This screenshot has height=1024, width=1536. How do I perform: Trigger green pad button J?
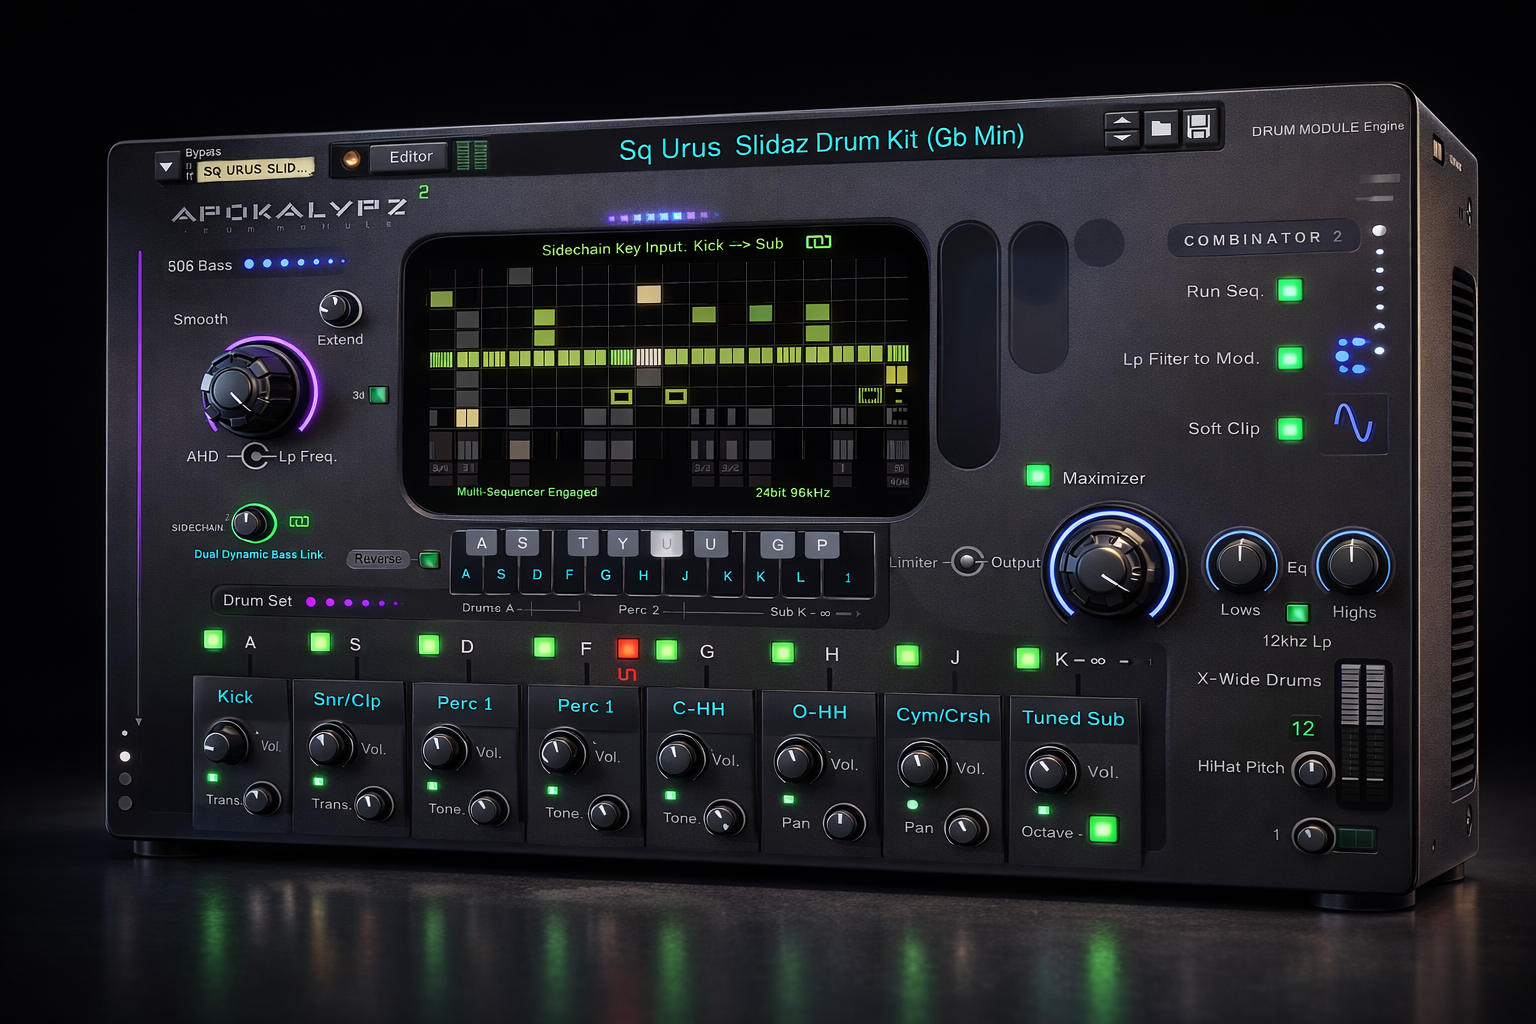[x=907, y=656]
